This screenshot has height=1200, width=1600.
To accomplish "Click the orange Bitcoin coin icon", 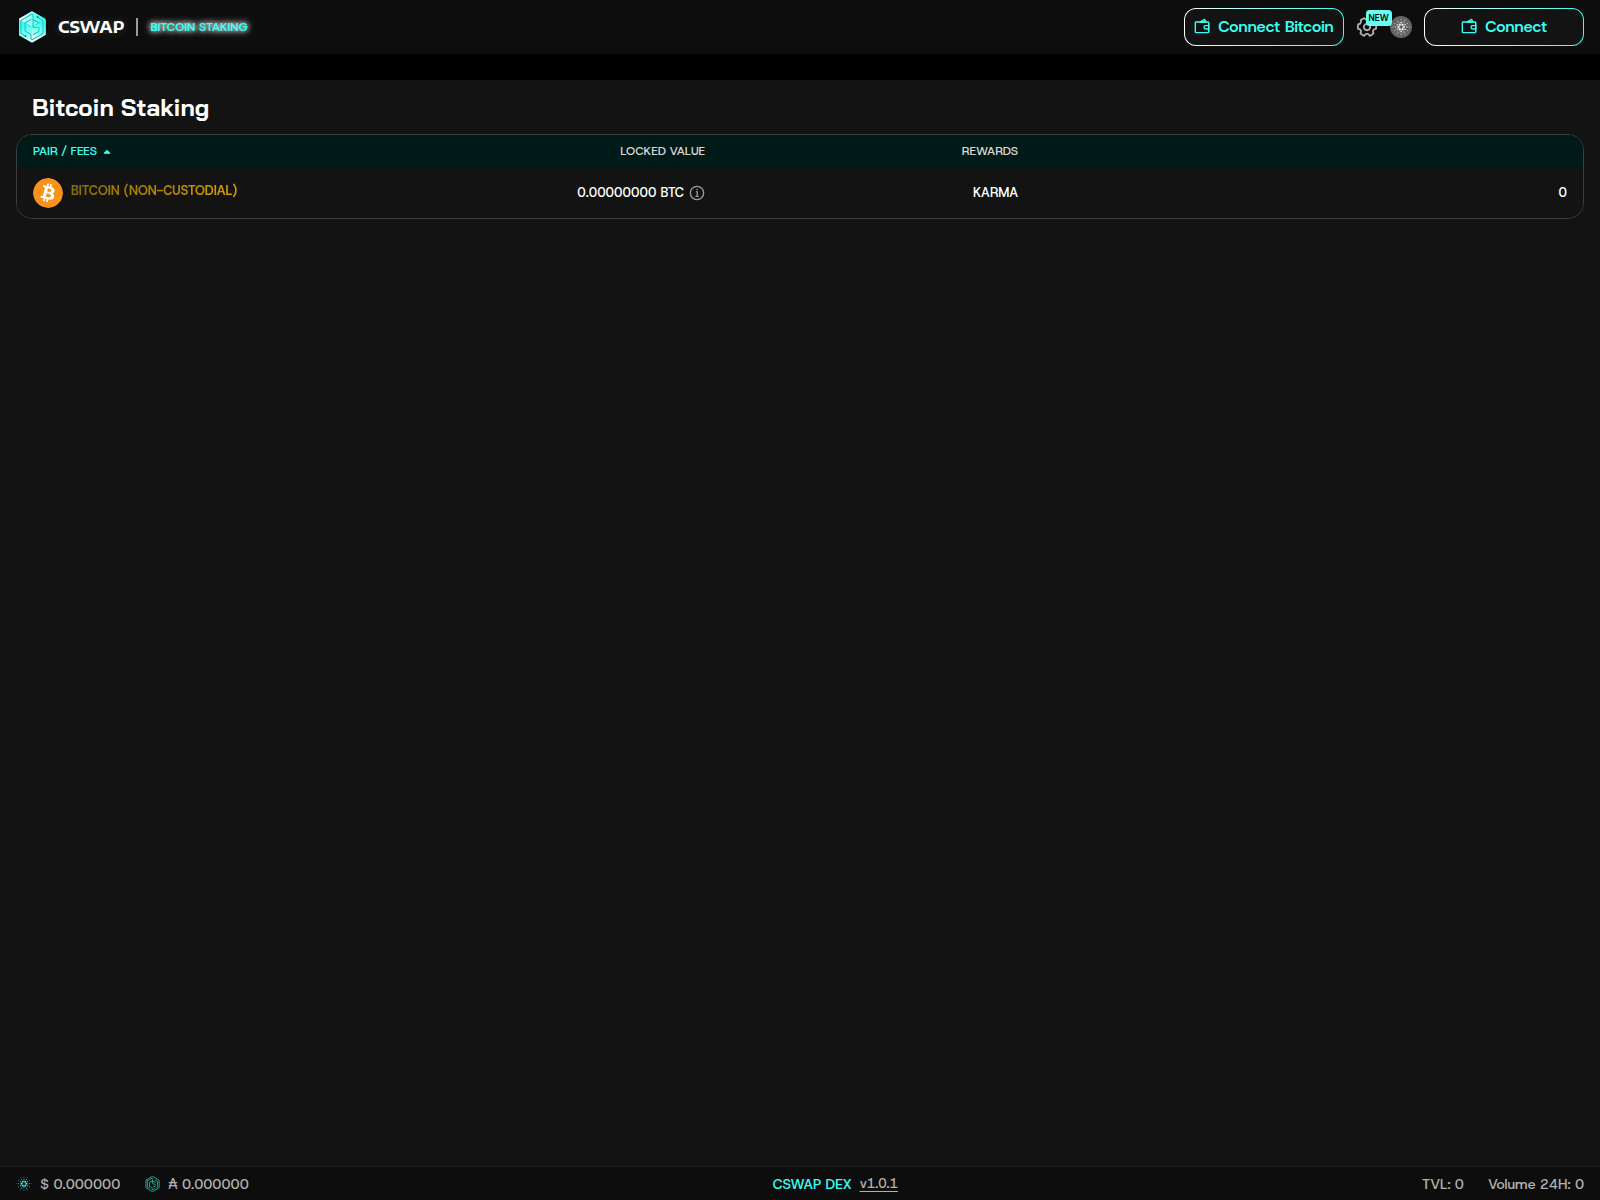I will [x=48, y=192].
